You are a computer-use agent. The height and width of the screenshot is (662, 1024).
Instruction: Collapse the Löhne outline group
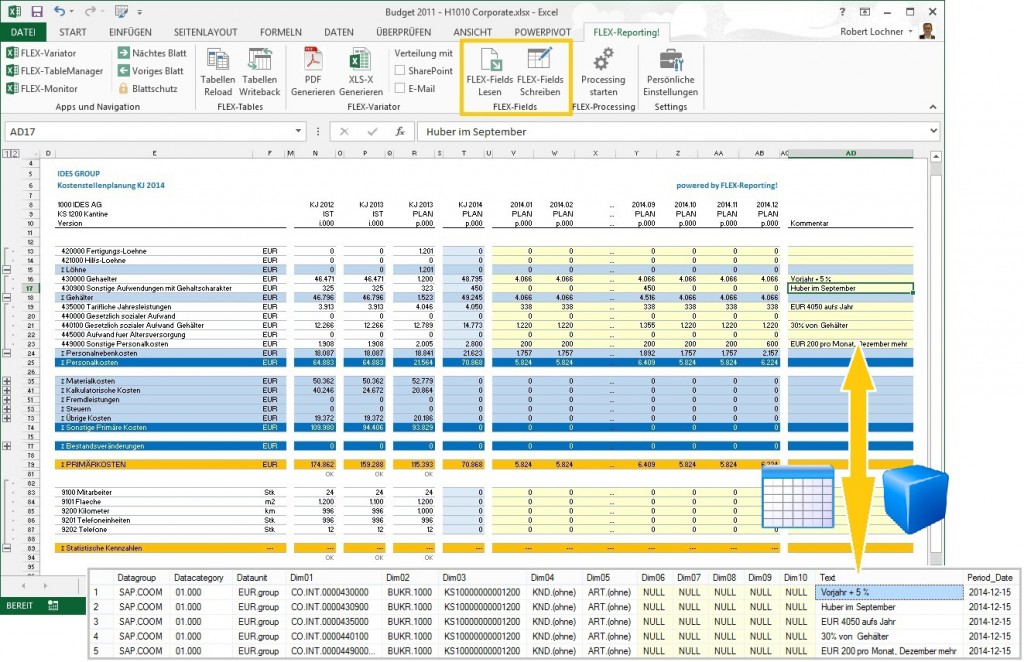[x=8, y=269]
